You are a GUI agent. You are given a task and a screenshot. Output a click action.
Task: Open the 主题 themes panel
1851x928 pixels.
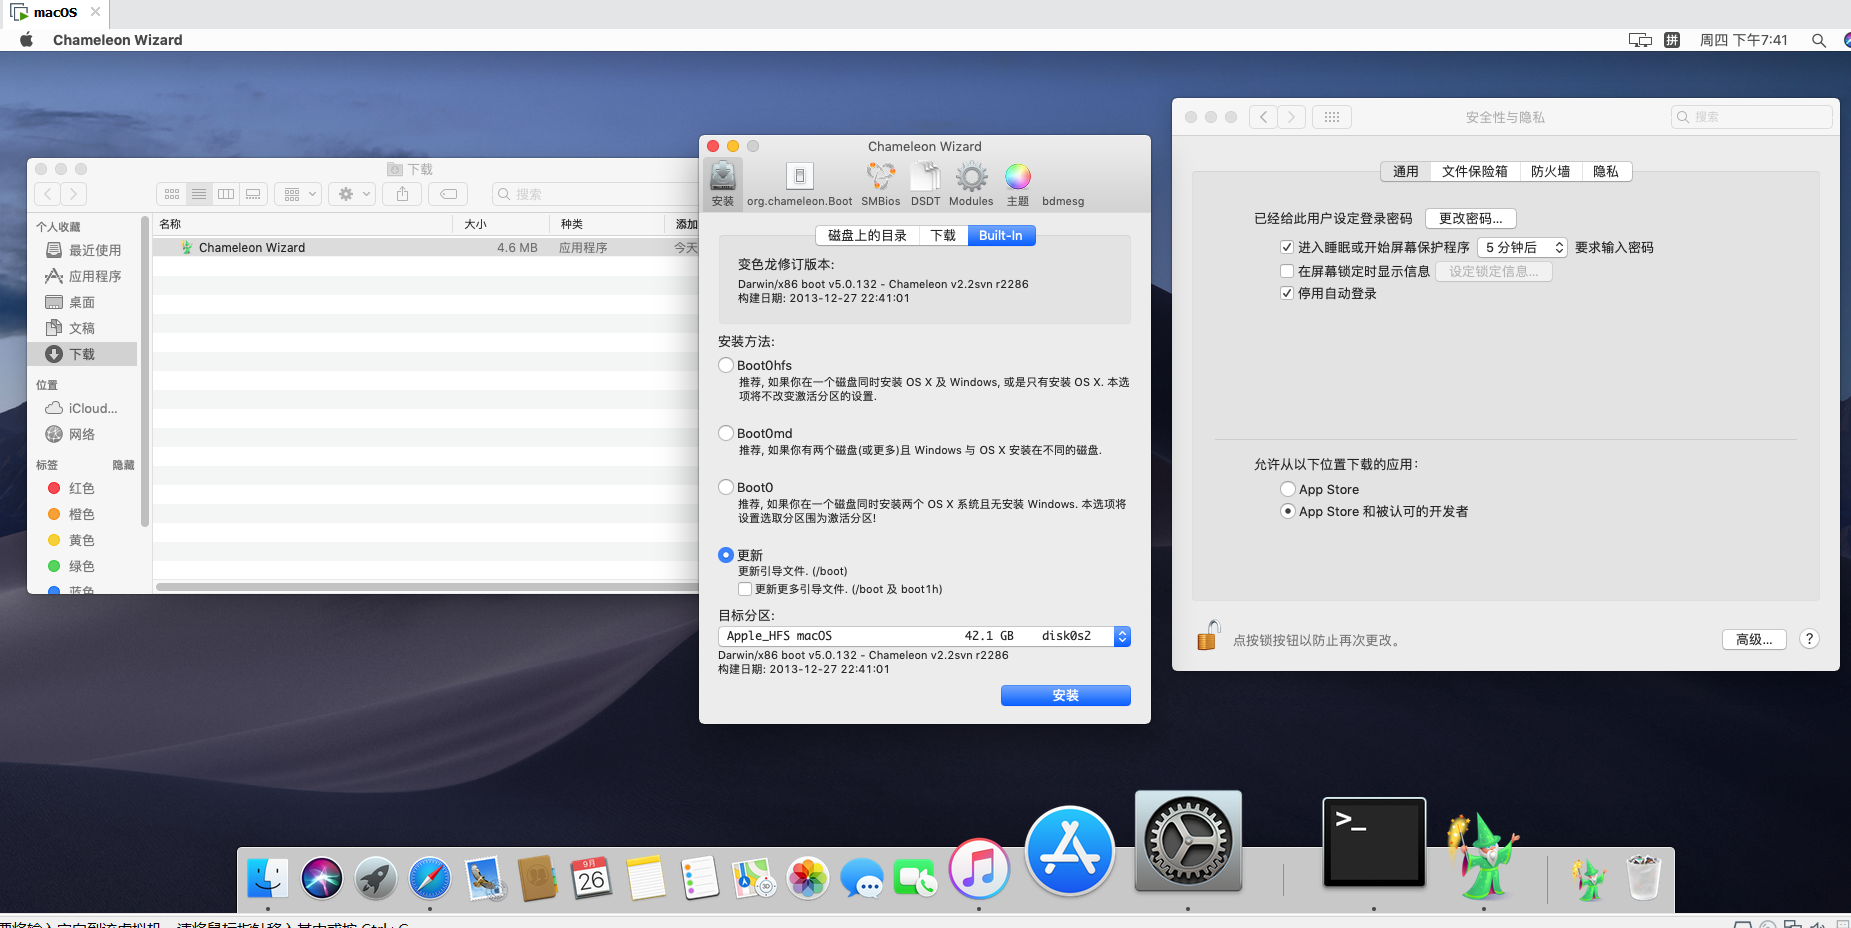tap(1017, 183)
